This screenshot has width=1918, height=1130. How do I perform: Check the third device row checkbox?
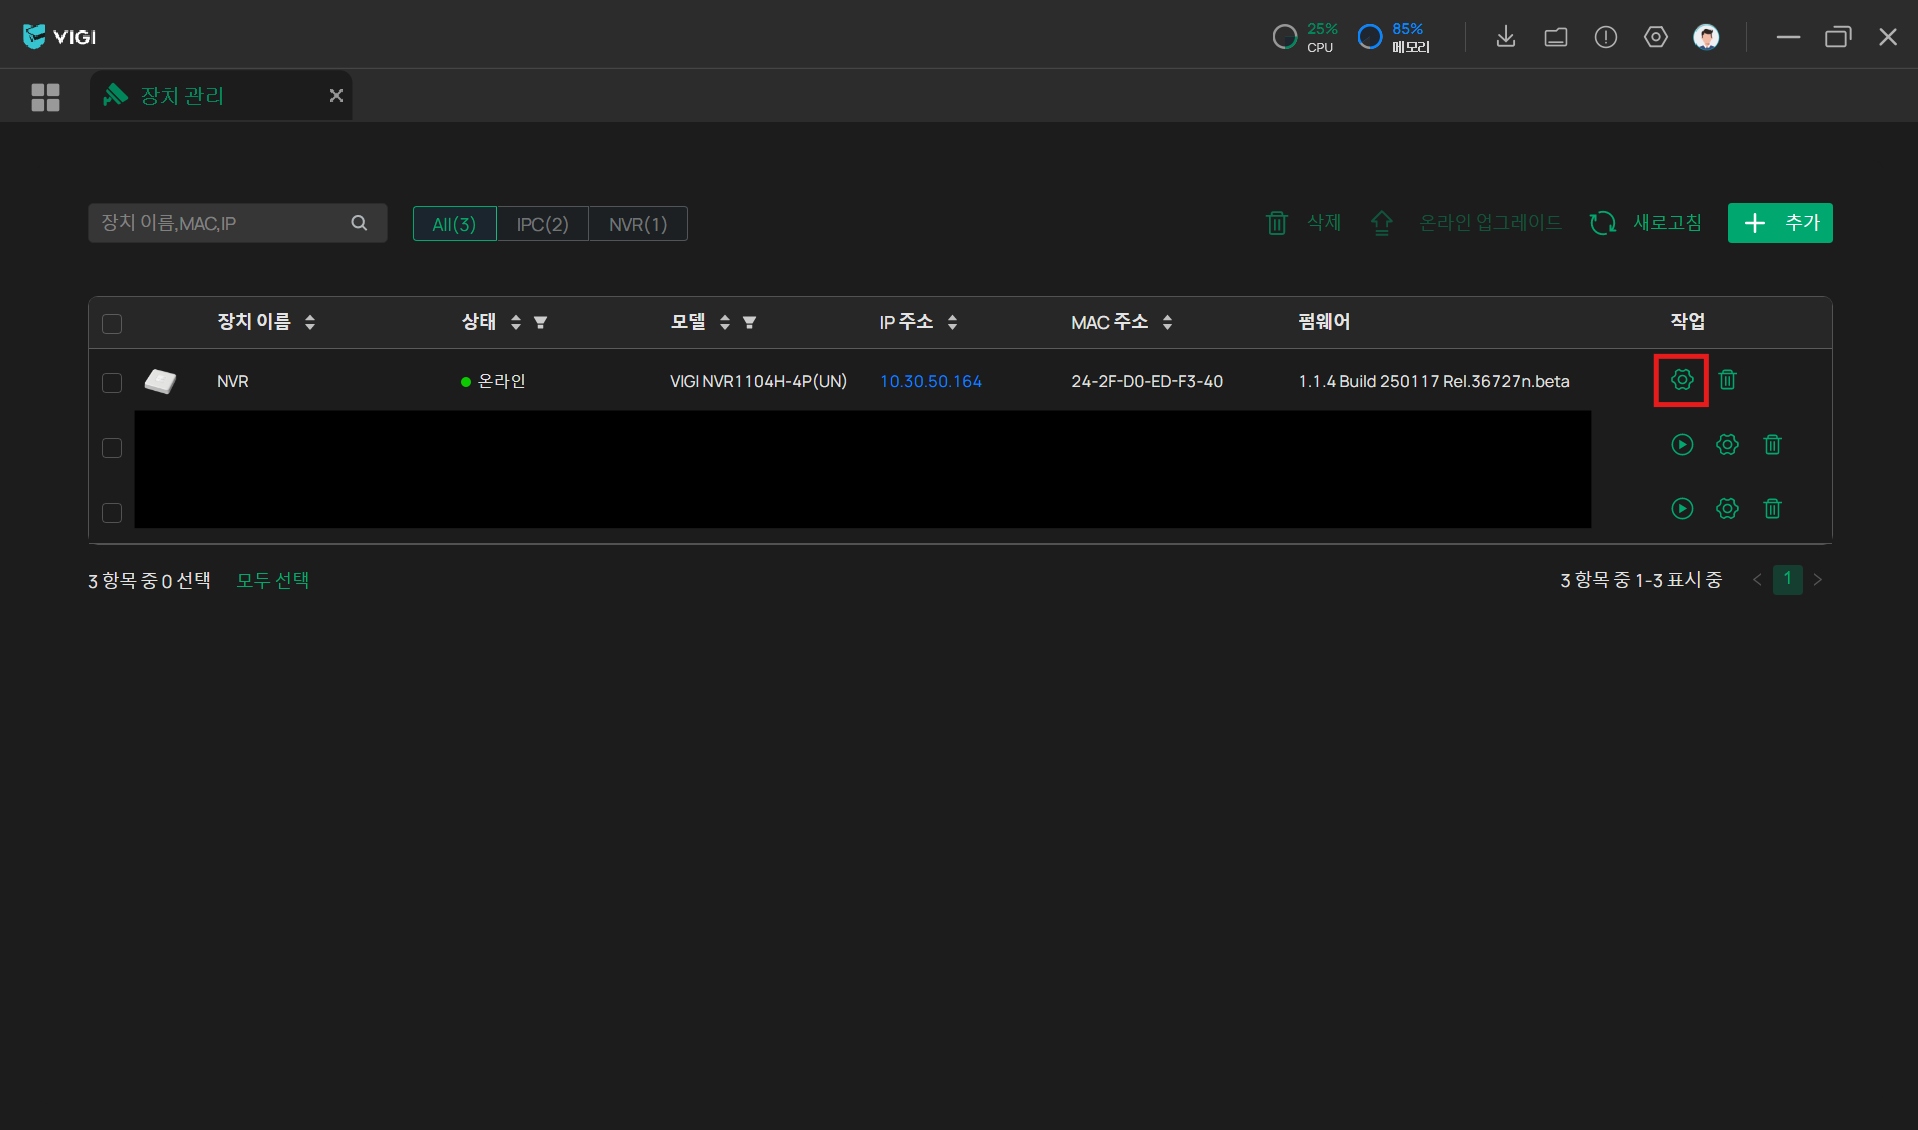point(112,512)
